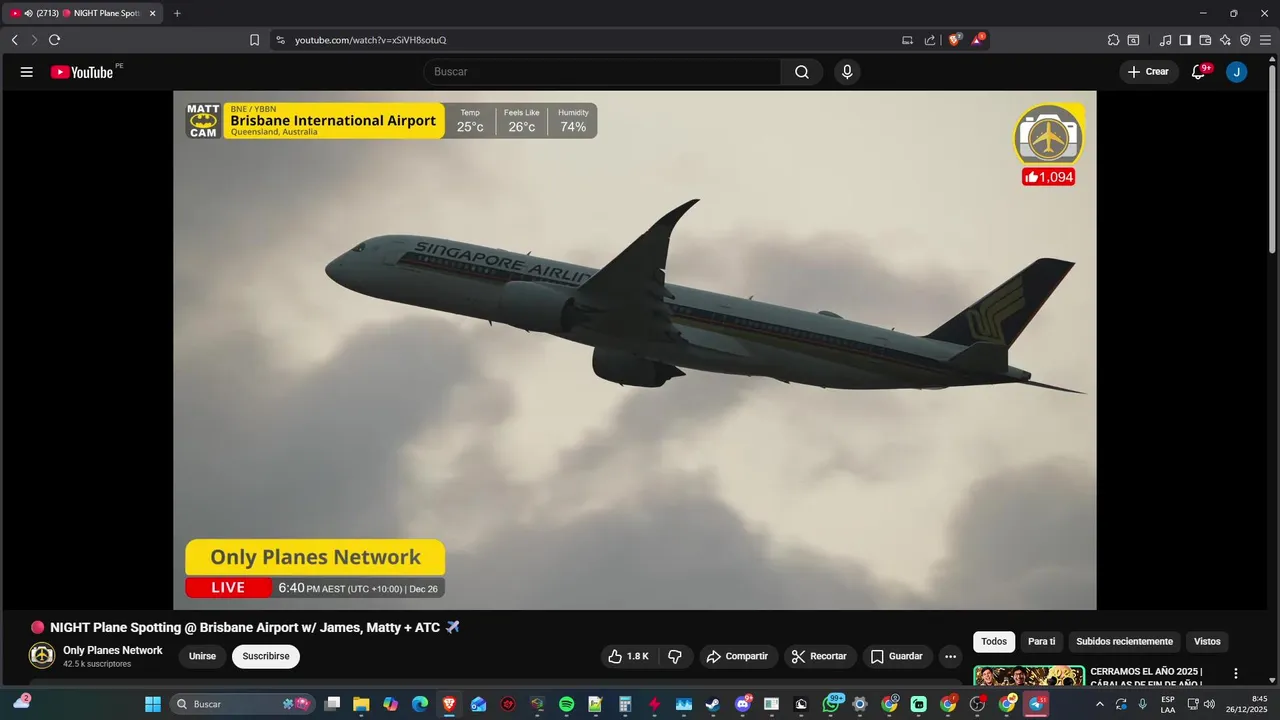The height and width of the screenshot is (720, 1280).
Task: Start voice search with the microphone icon
Action: [847, 72]
